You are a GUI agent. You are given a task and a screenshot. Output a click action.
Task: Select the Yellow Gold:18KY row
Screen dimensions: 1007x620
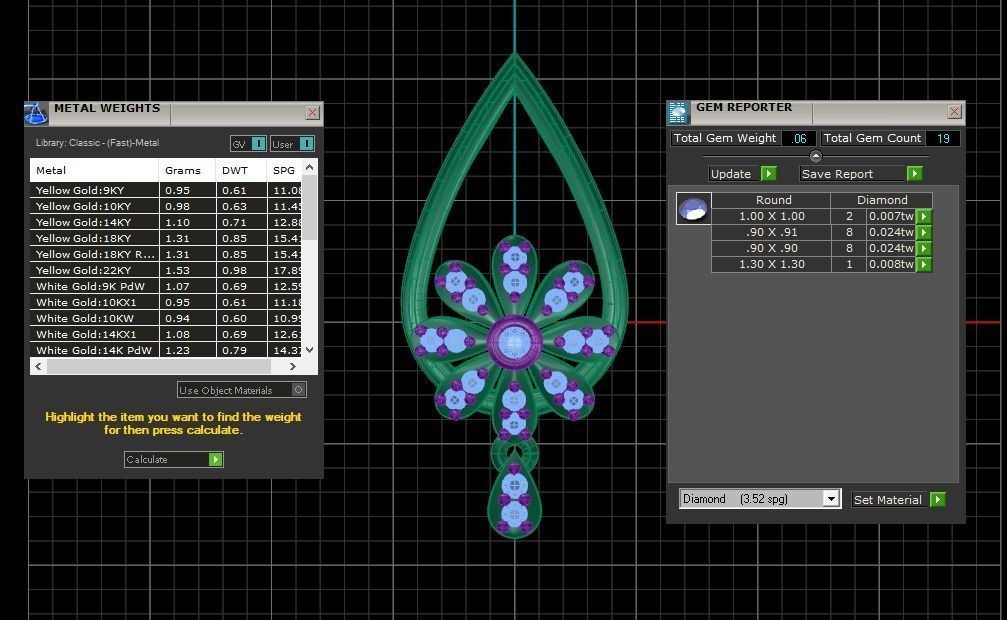[166, 238]
